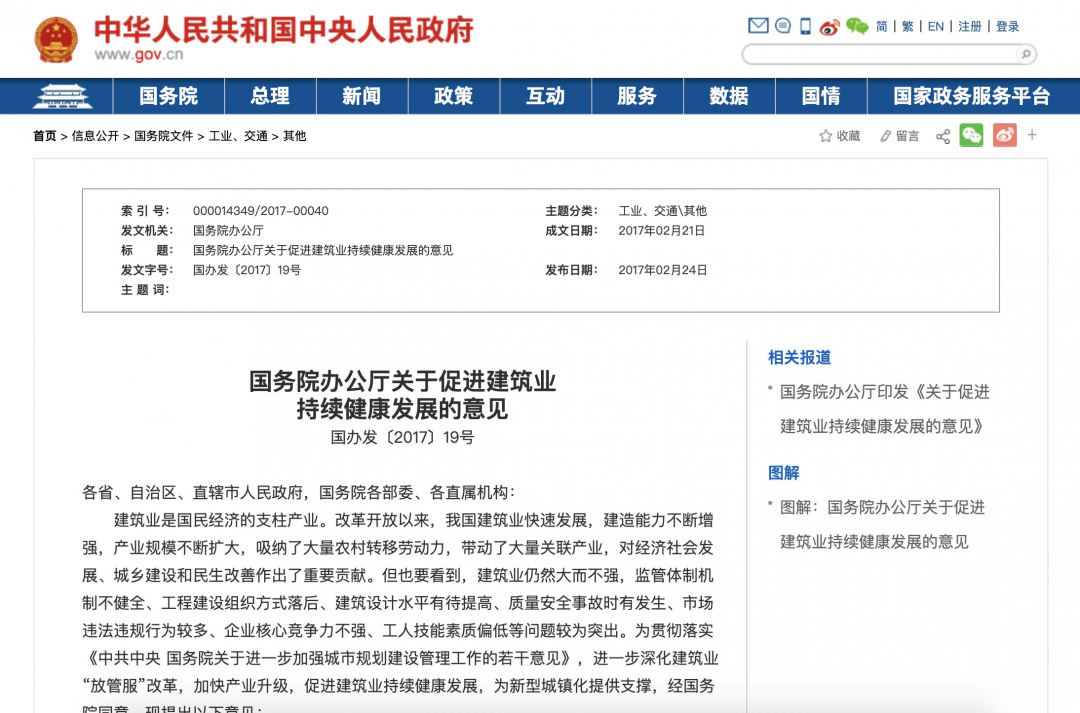Open the 服务 menu

pos(637,96)
